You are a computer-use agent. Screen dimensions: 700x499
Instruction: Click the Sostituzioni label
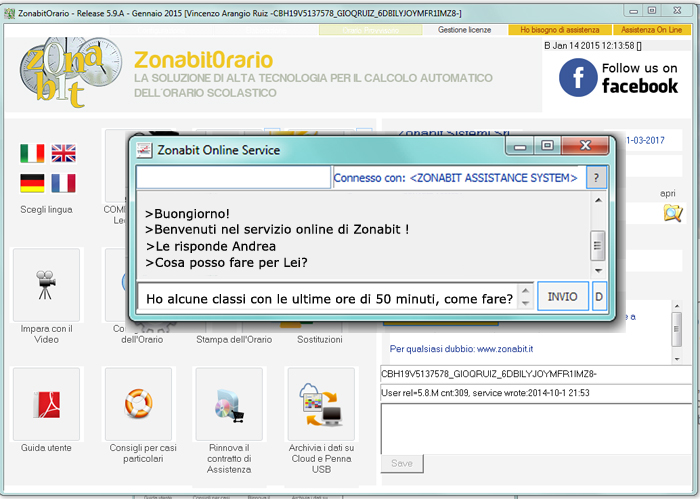point(320,340)
